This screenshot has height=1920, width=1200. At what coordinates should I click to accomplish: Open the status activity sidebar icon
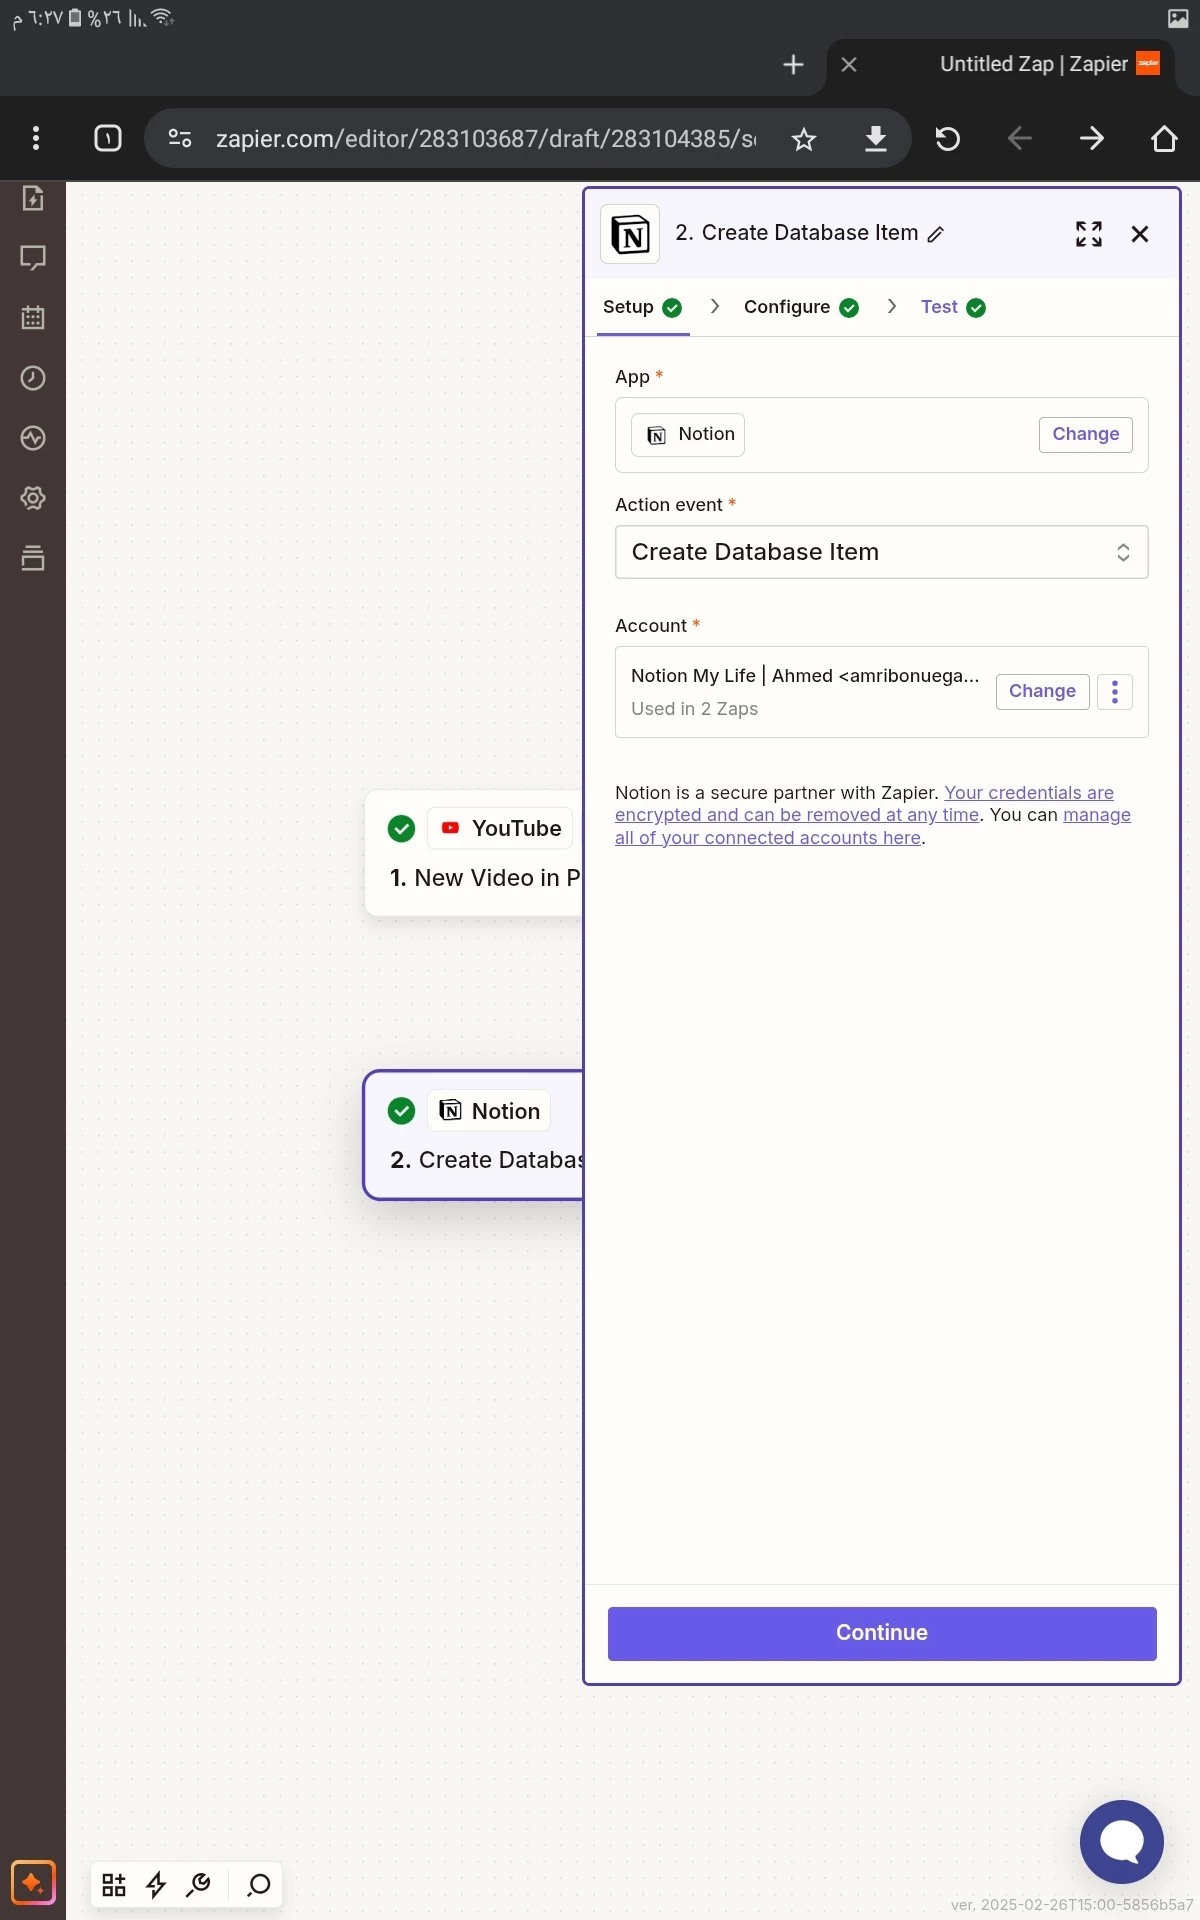[x=33, y=438]
